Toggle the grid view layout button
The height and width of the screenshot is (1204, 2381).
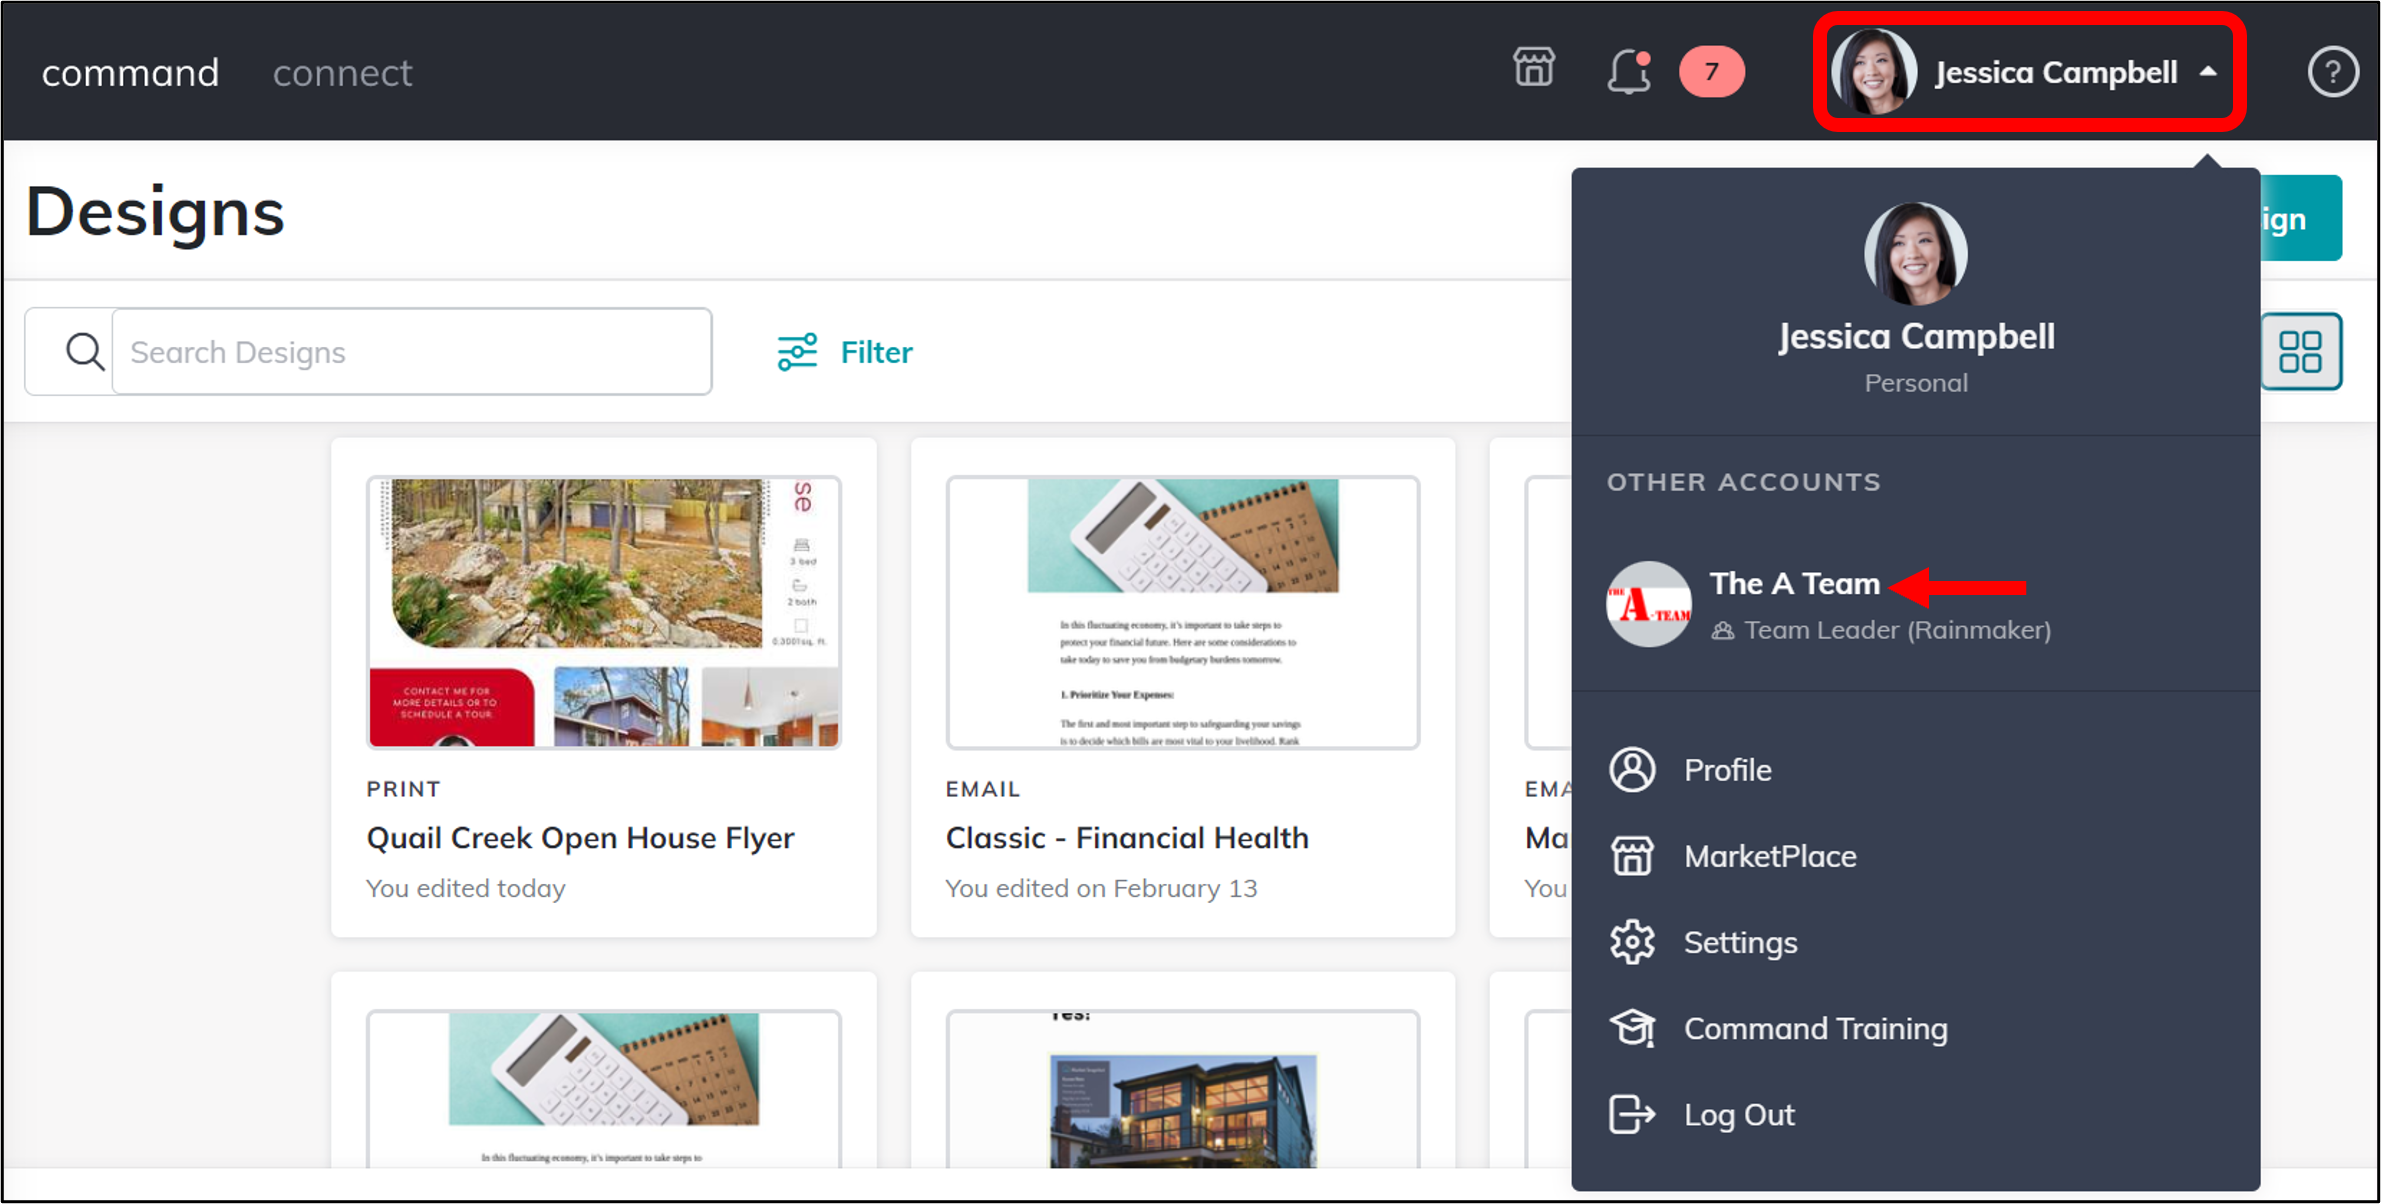tap(2300, 351)
